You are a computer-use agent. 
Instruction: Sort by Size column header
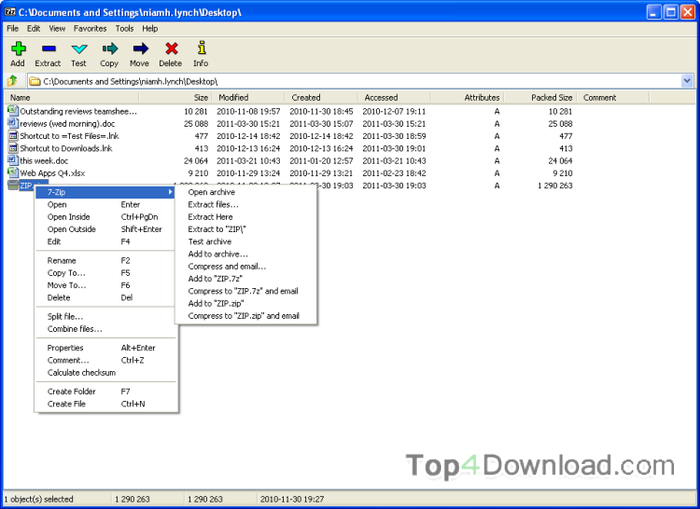coord(175,97)
